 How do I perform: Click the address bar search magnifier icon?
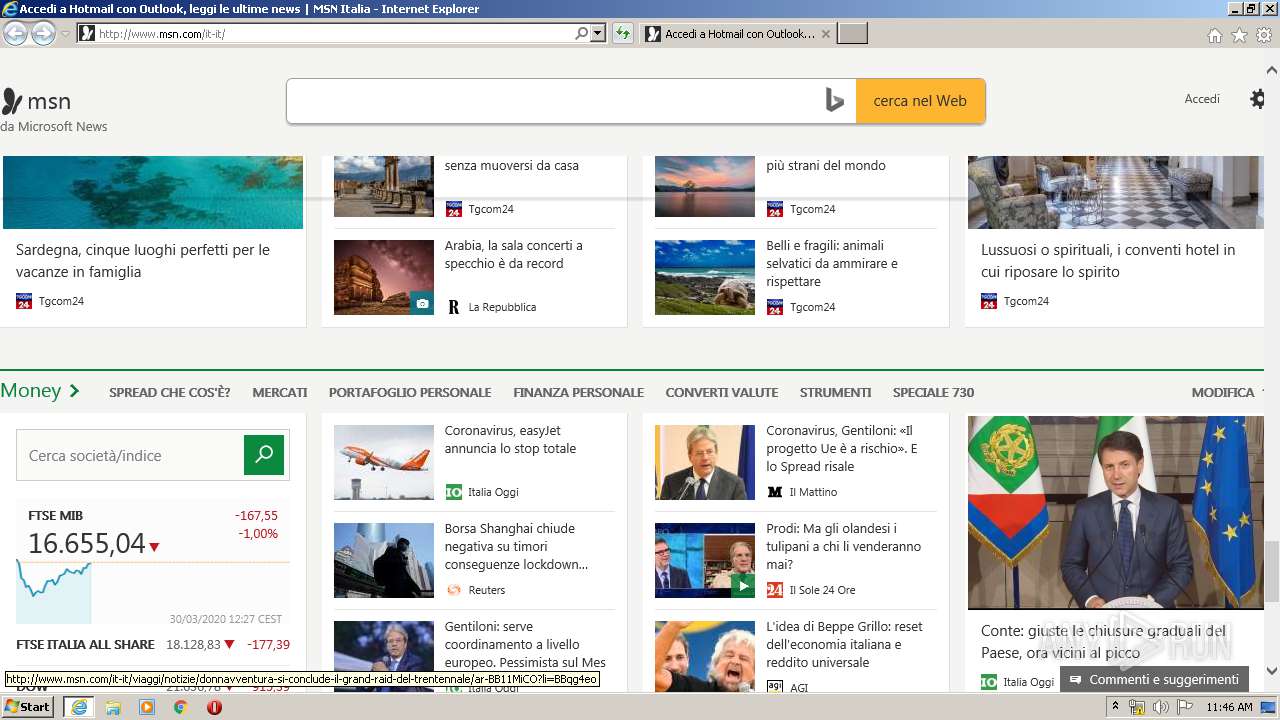(x=581, y=33)
